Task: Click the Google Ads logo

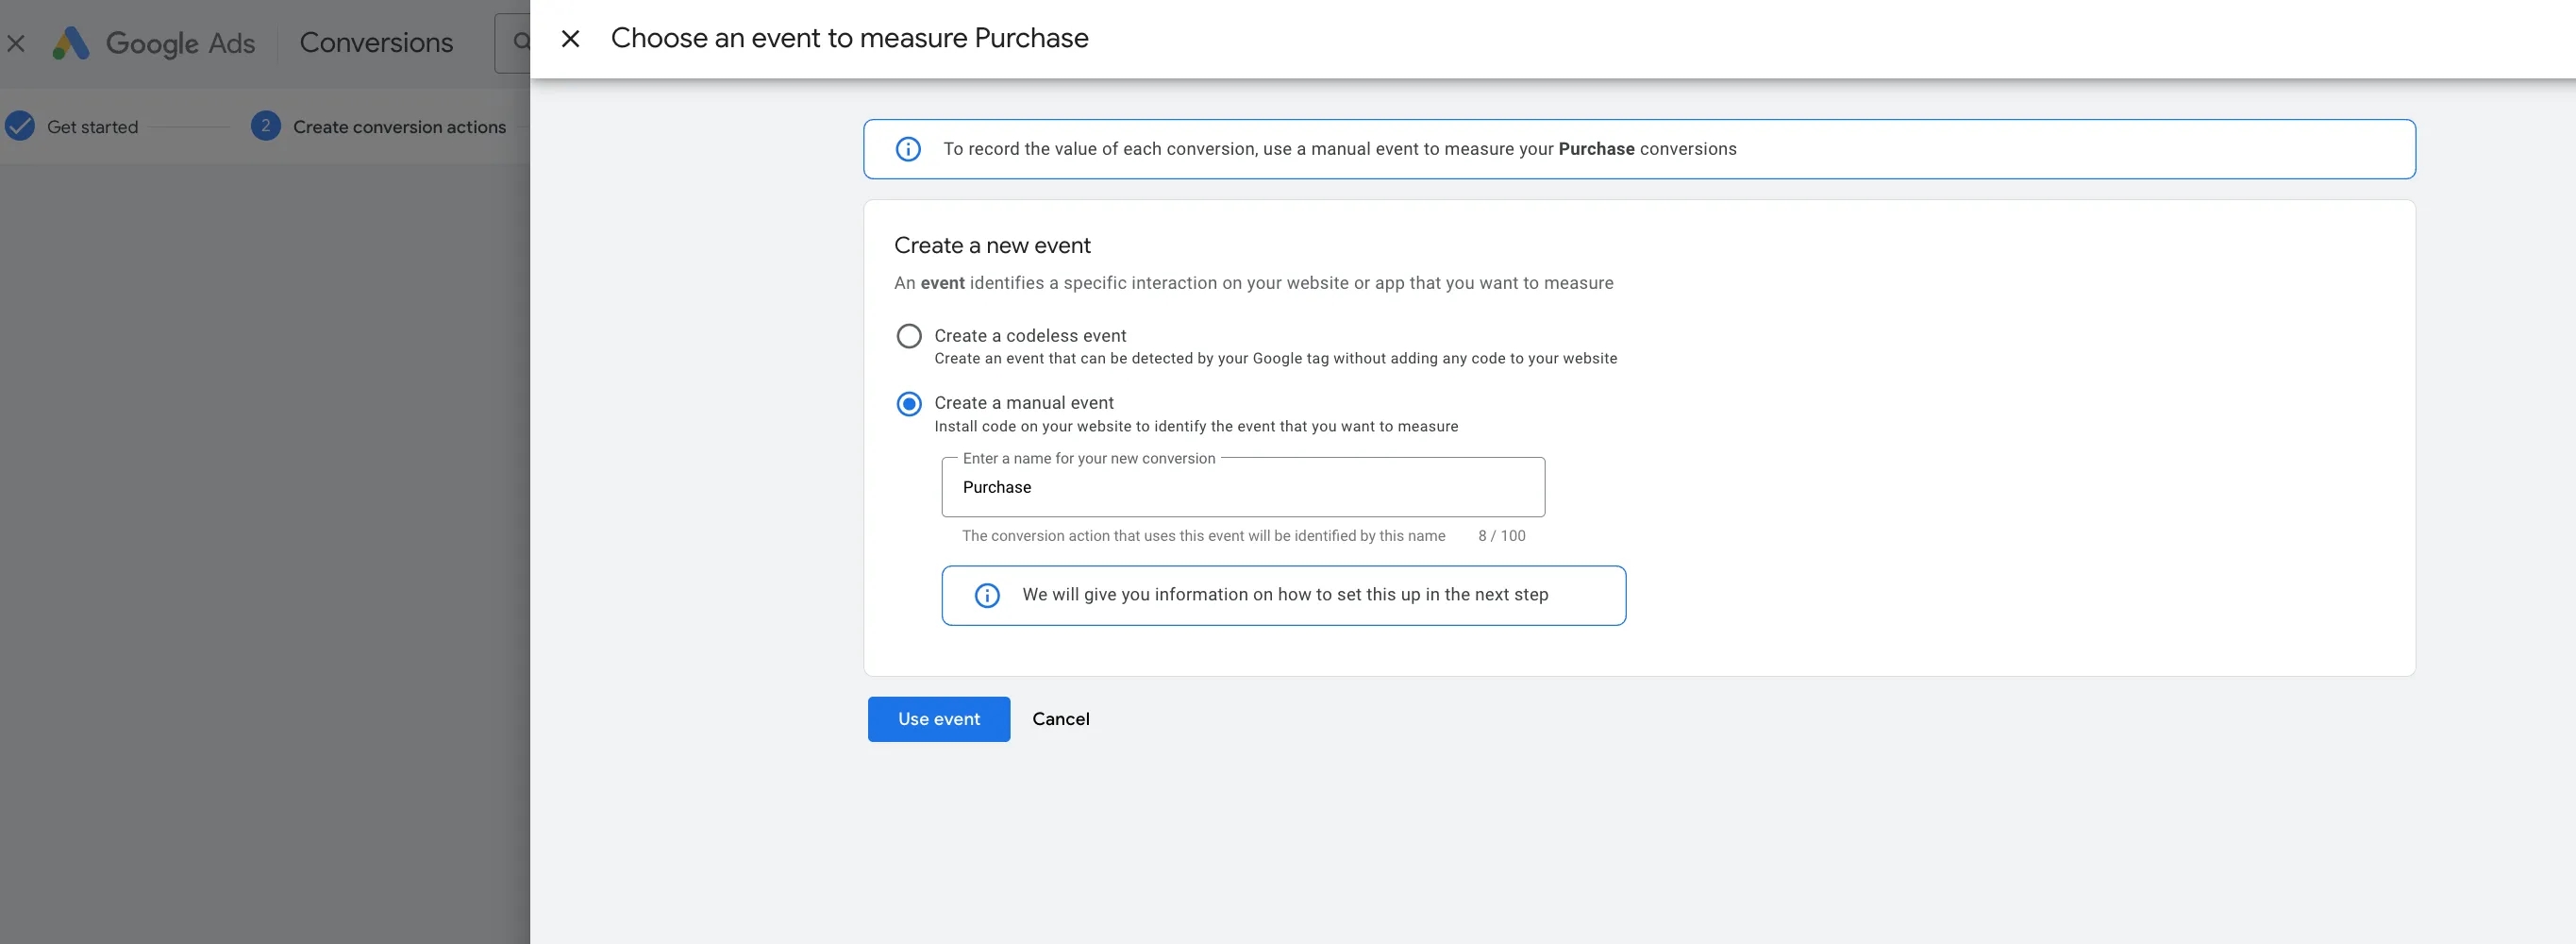Action: point(154,43)
